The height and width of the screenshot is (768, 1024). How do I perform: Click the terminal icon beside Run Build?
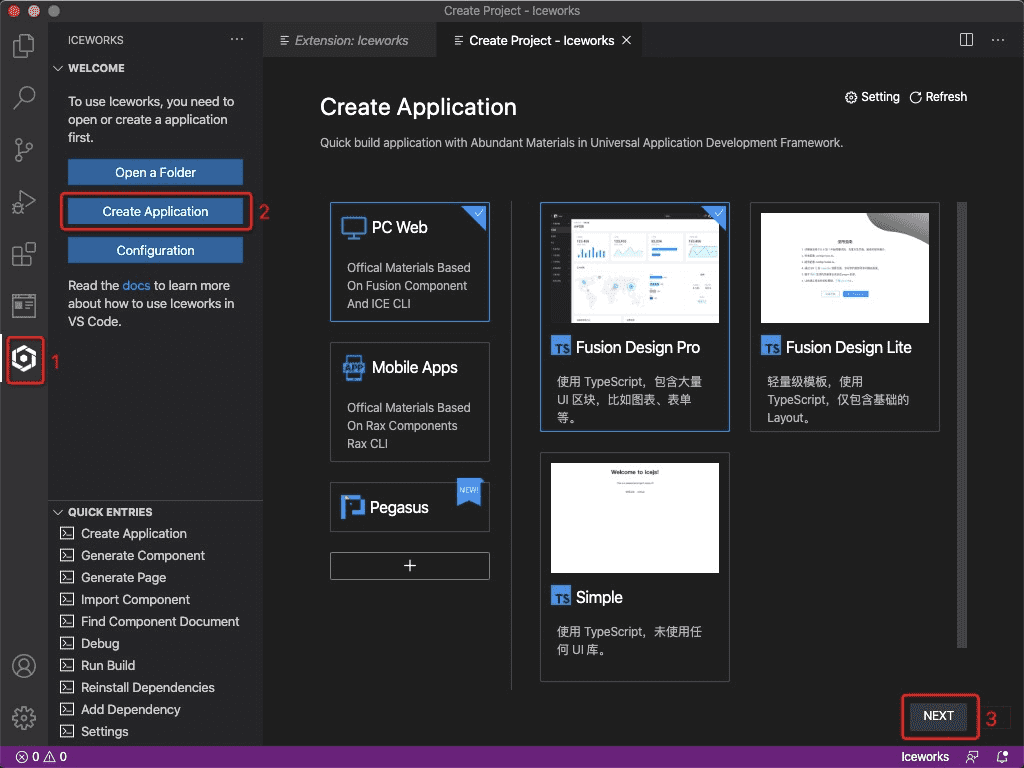[x=67, y=665]
